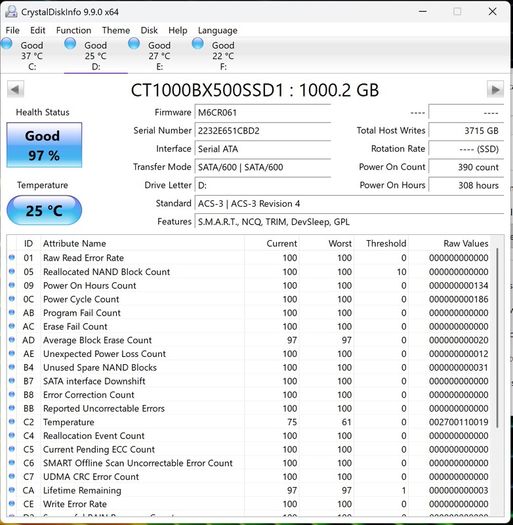
Task: Open the Disk menu
Action: click(149, 30)
